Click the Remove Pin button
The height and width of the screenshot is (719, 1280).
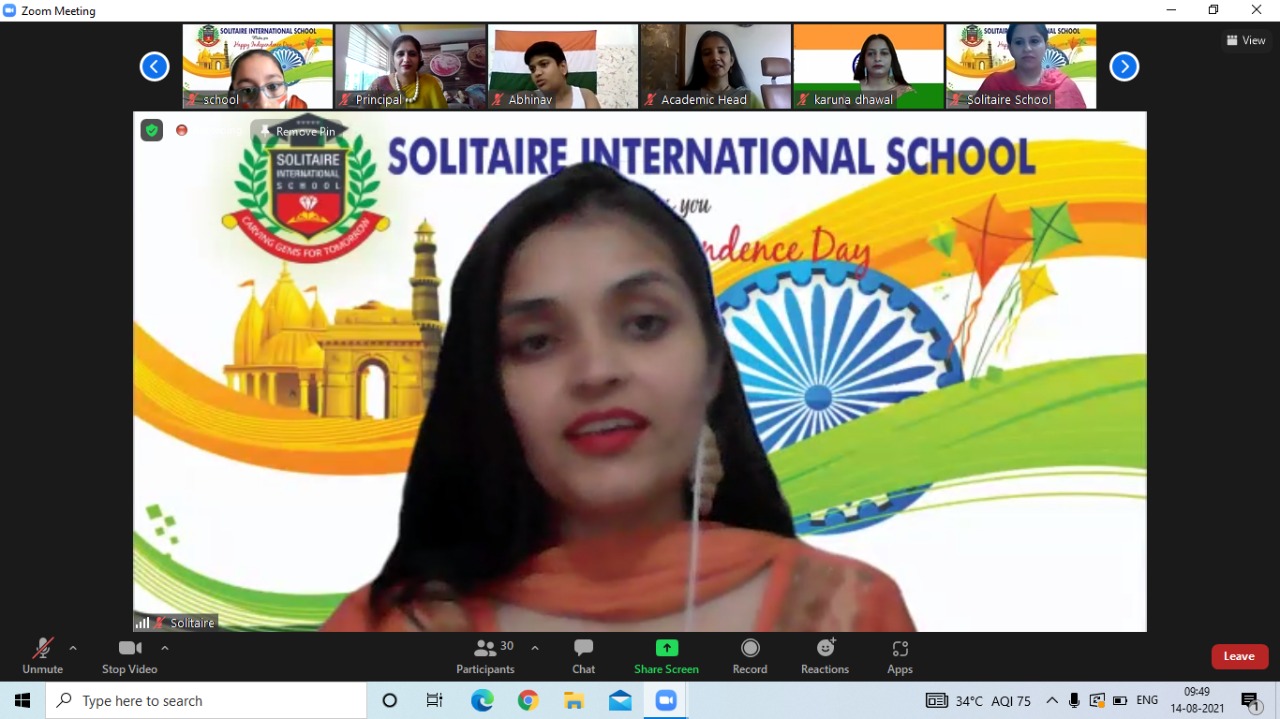click(297, 131)
